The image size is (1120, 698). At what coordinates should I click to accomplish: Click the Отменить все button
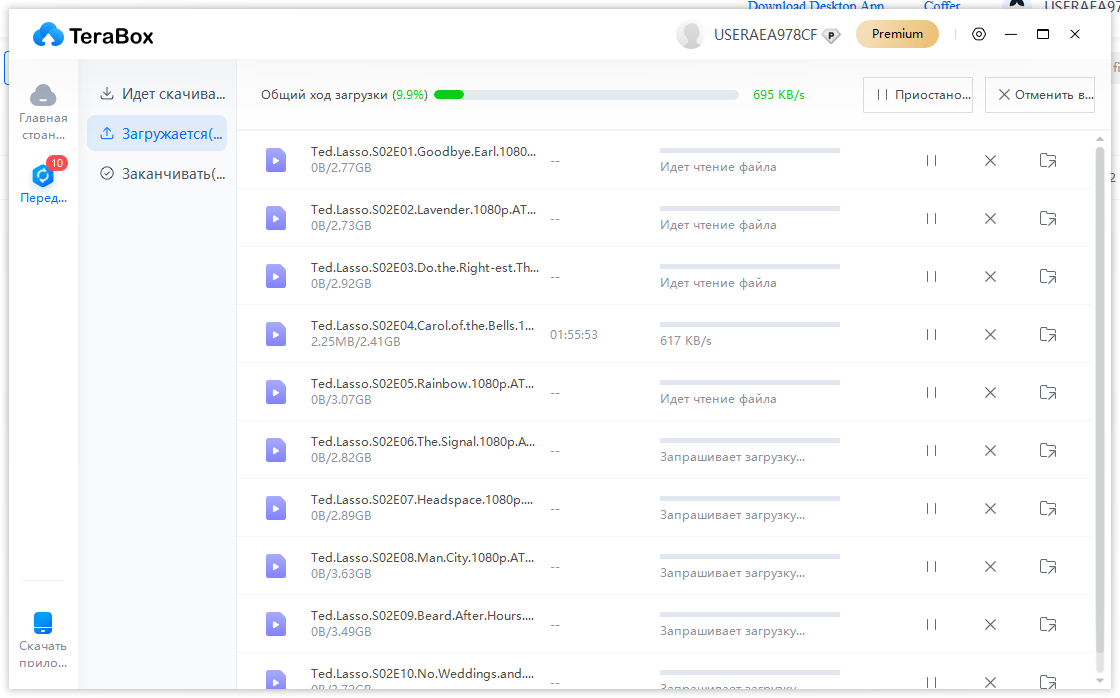point(1039,95)
